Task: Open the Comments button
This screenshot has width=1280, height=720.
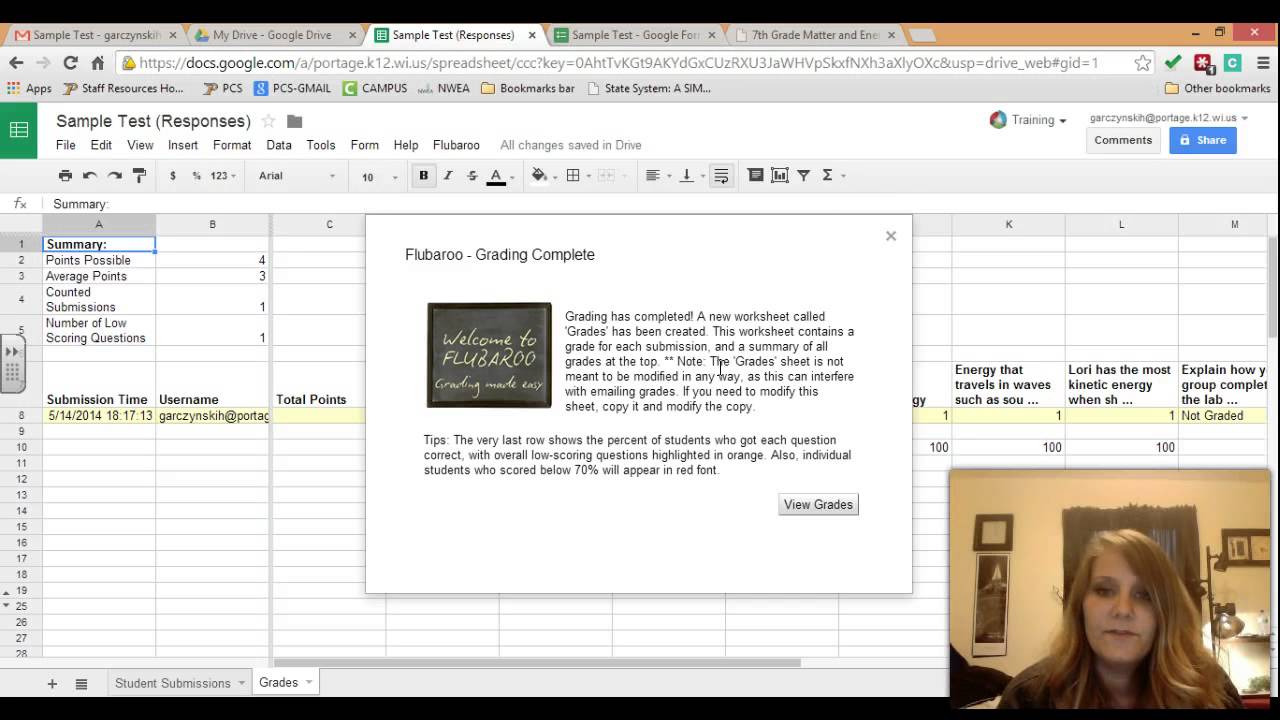Action: pyautogui.click(x=1123, y=140)
